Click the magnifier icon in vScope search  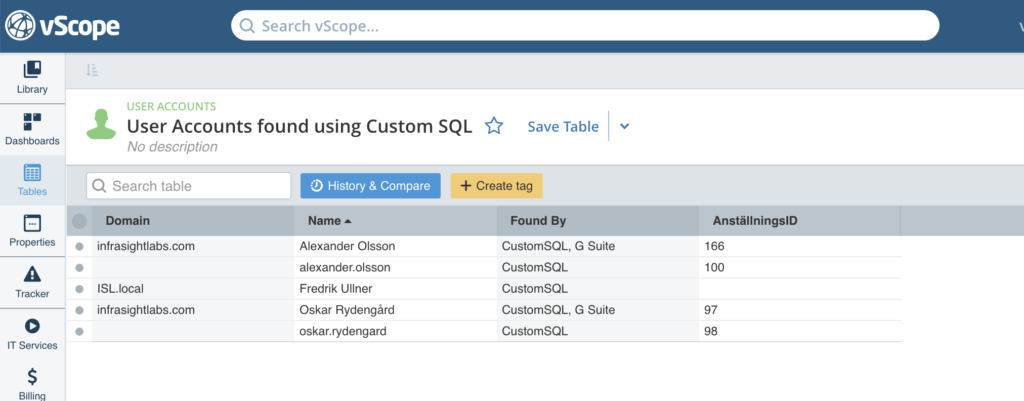pyautogui.click(x=247, y=26)
